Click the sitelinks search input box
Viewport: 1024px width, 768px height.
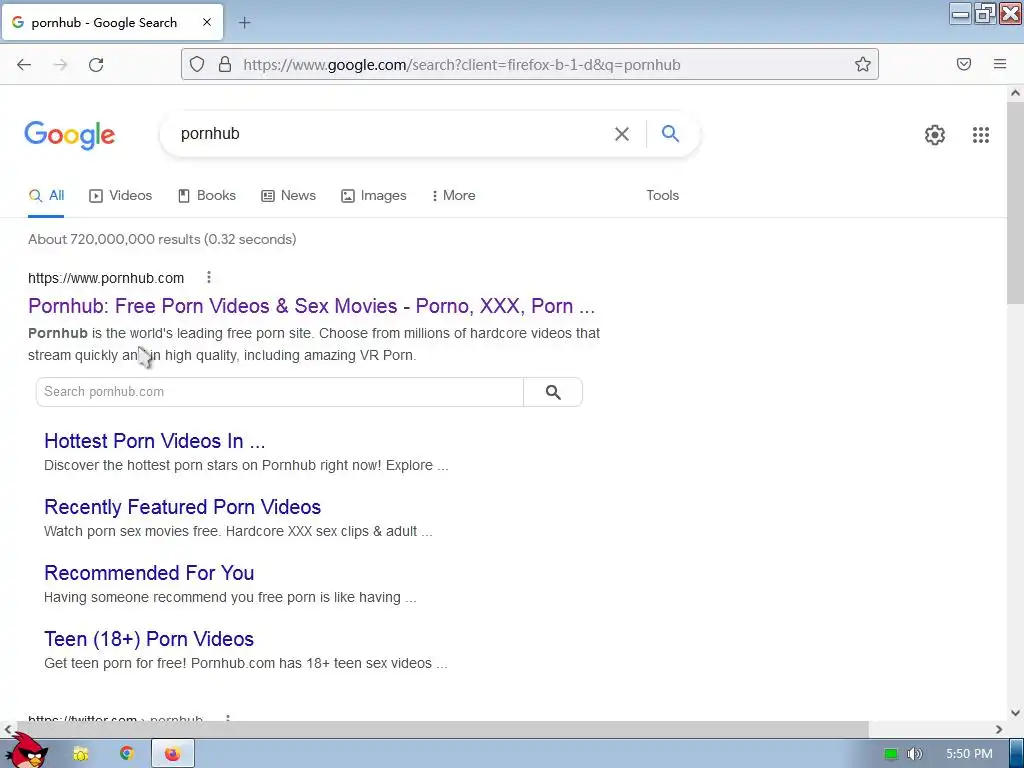click(280, 392)
